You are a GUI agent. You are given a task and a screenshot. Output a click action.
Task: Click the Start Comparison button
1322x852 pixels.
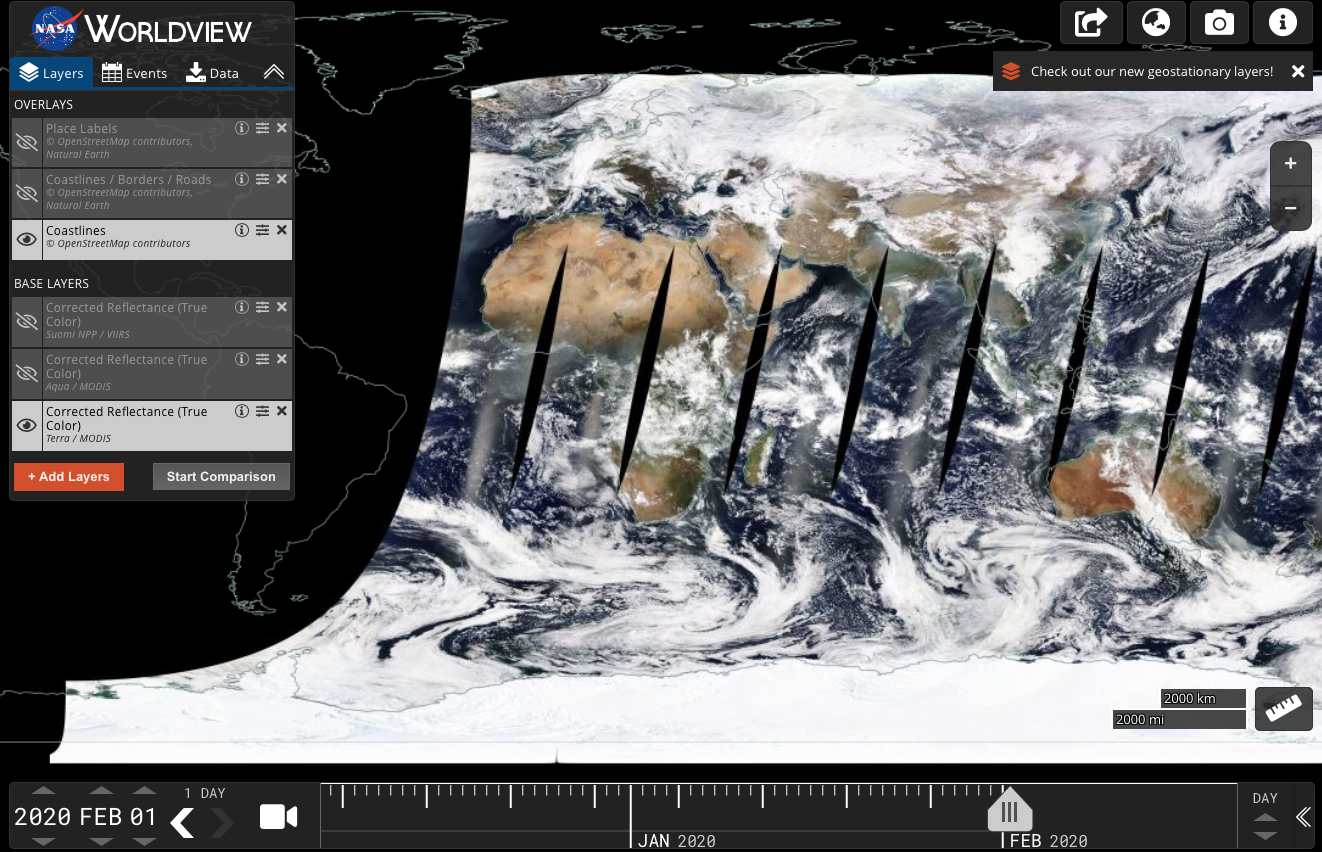point(221,477)
